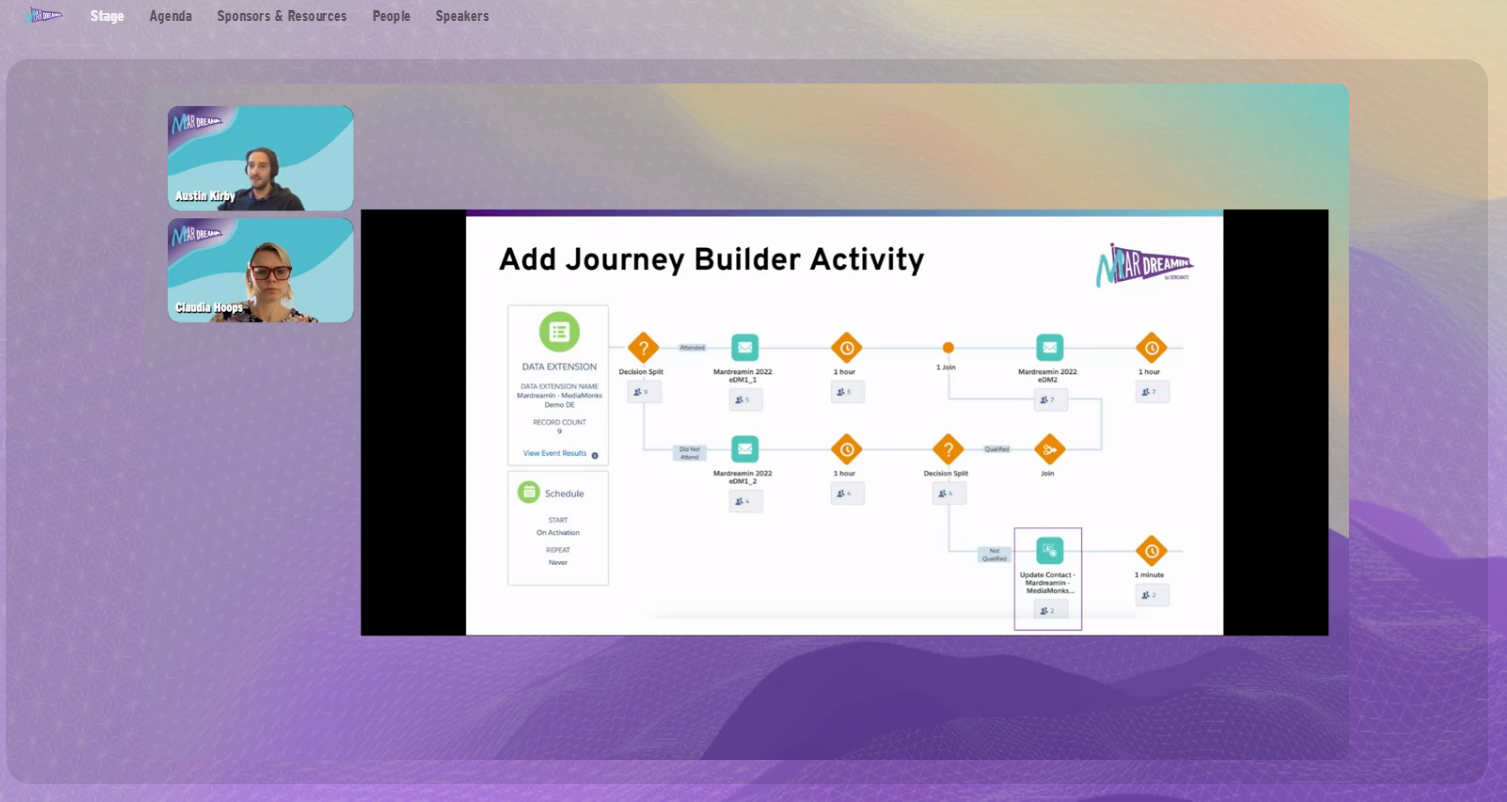Go to the Sponsors & Resources tab
Screen dimensions: 1507x802
282,16
